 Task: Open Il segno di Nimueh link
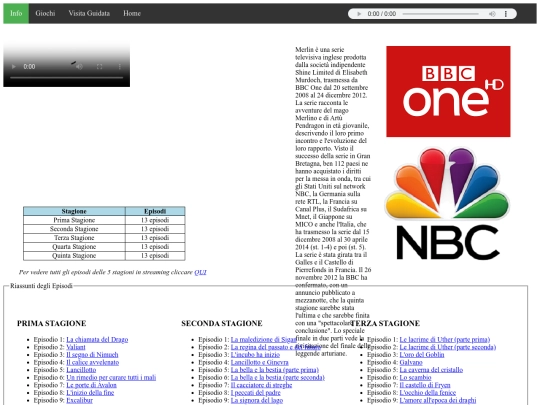tap(92, 355)
